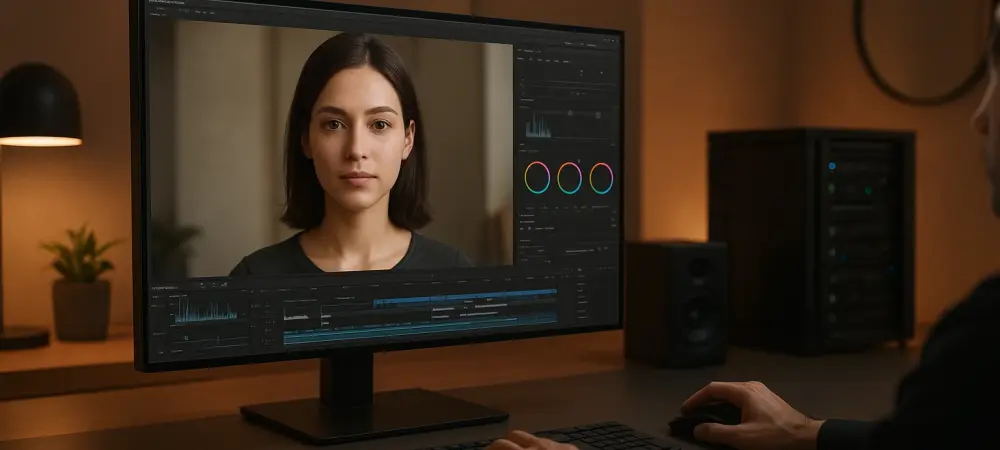Click the leftmost color grading wheel
1000x450 pixels.
tap(537, 177)
